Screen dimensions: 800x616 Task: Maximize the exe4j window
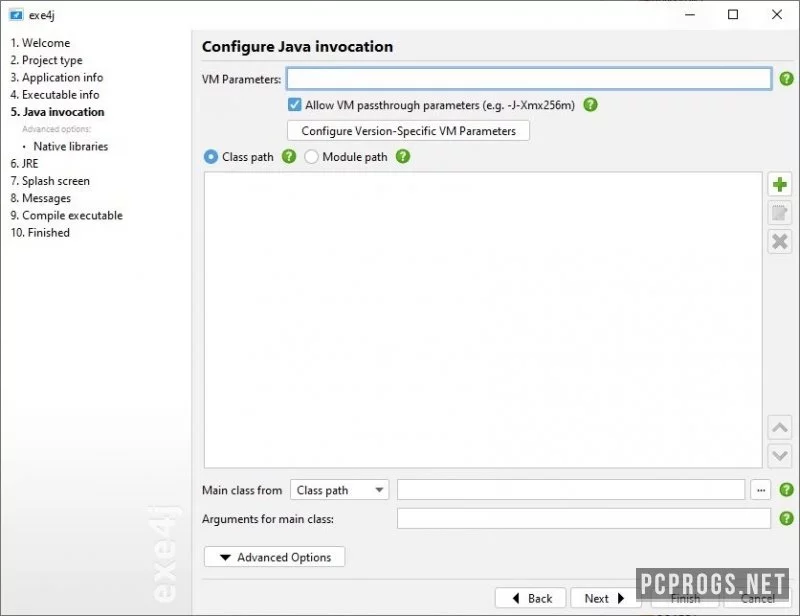[733, 14]
